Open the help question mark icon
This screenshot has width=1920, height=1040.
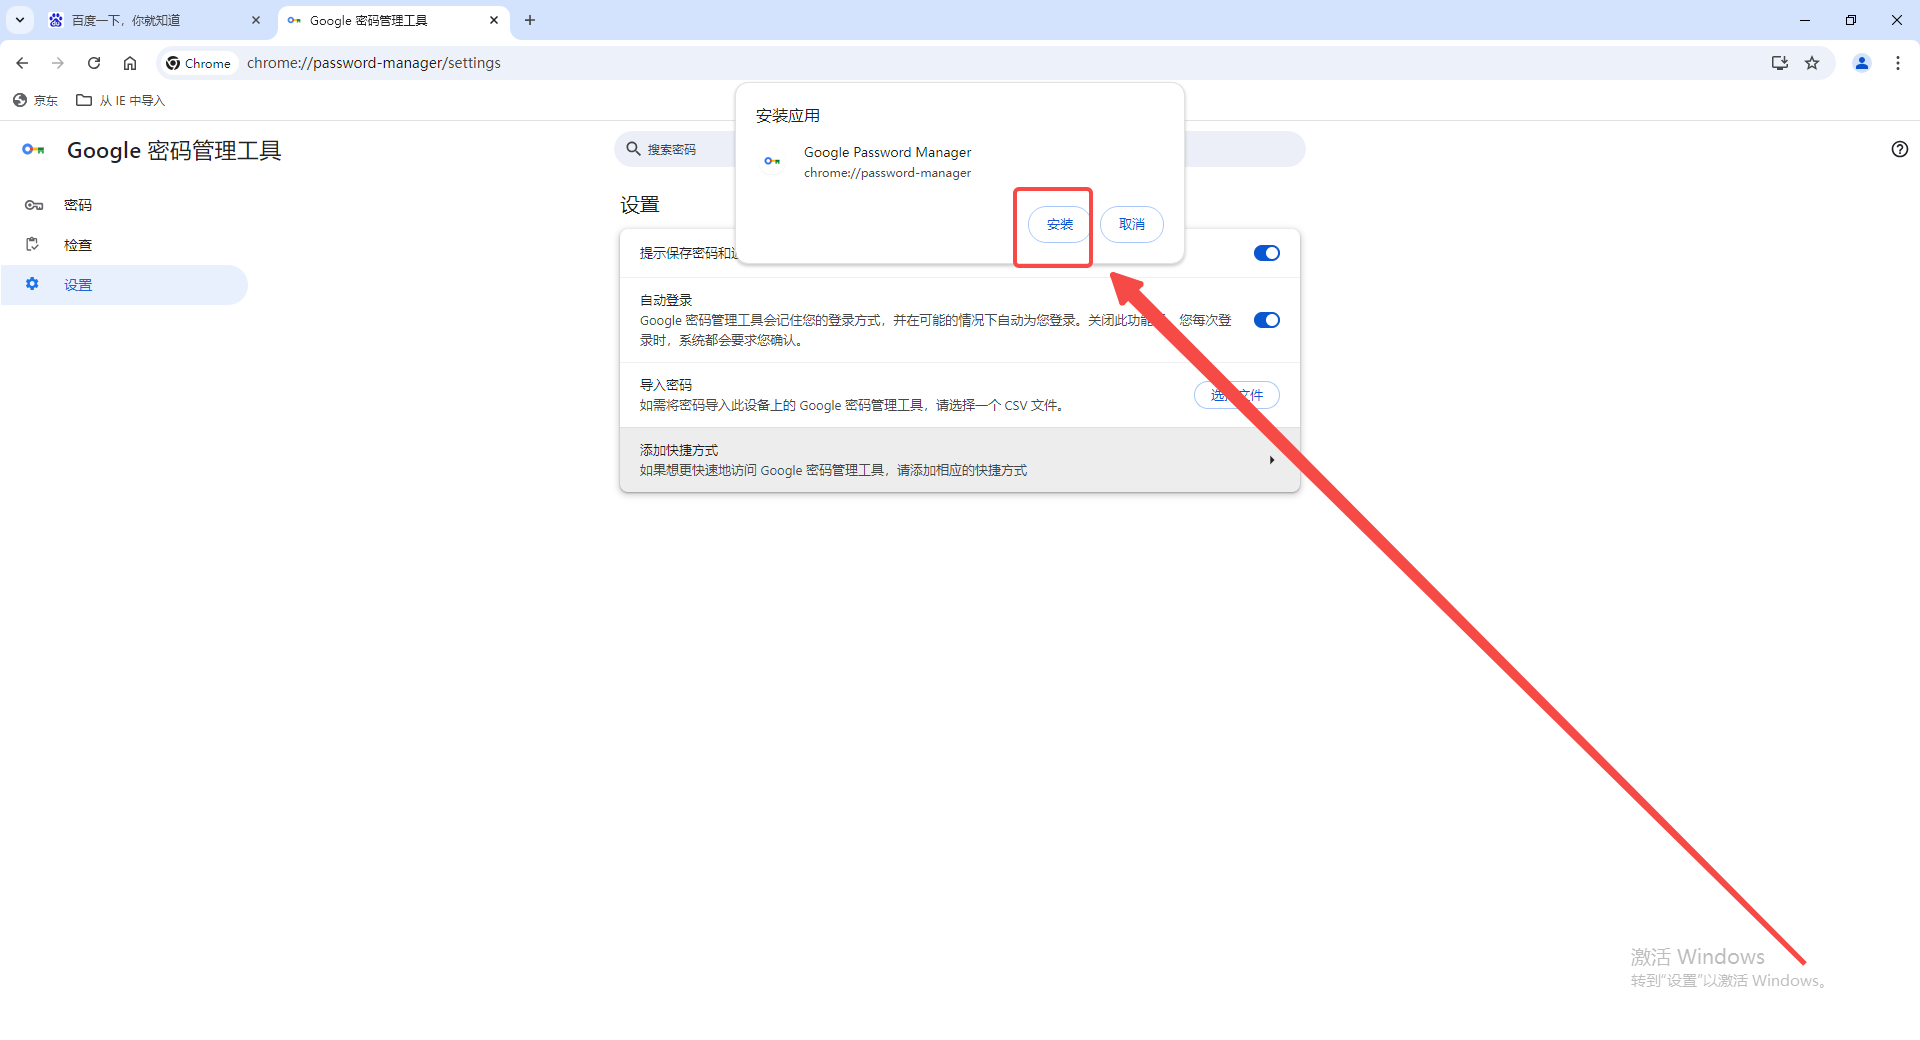(x=1899, y=149)
